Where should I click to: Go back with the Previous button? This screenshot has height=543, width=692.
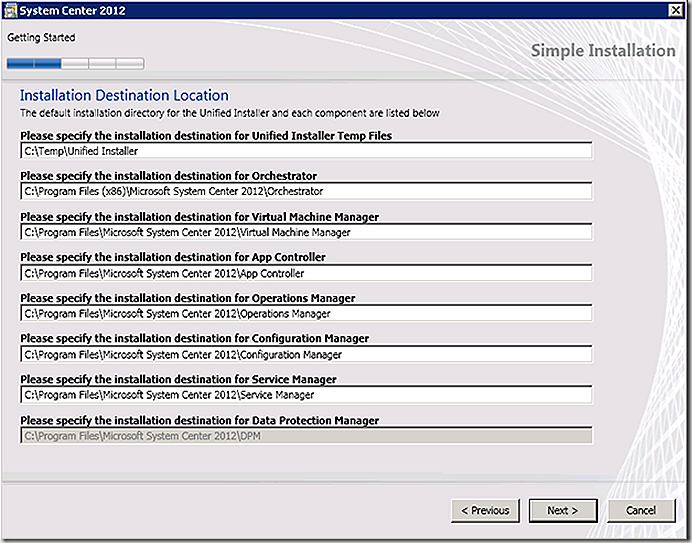pos(485,511)
